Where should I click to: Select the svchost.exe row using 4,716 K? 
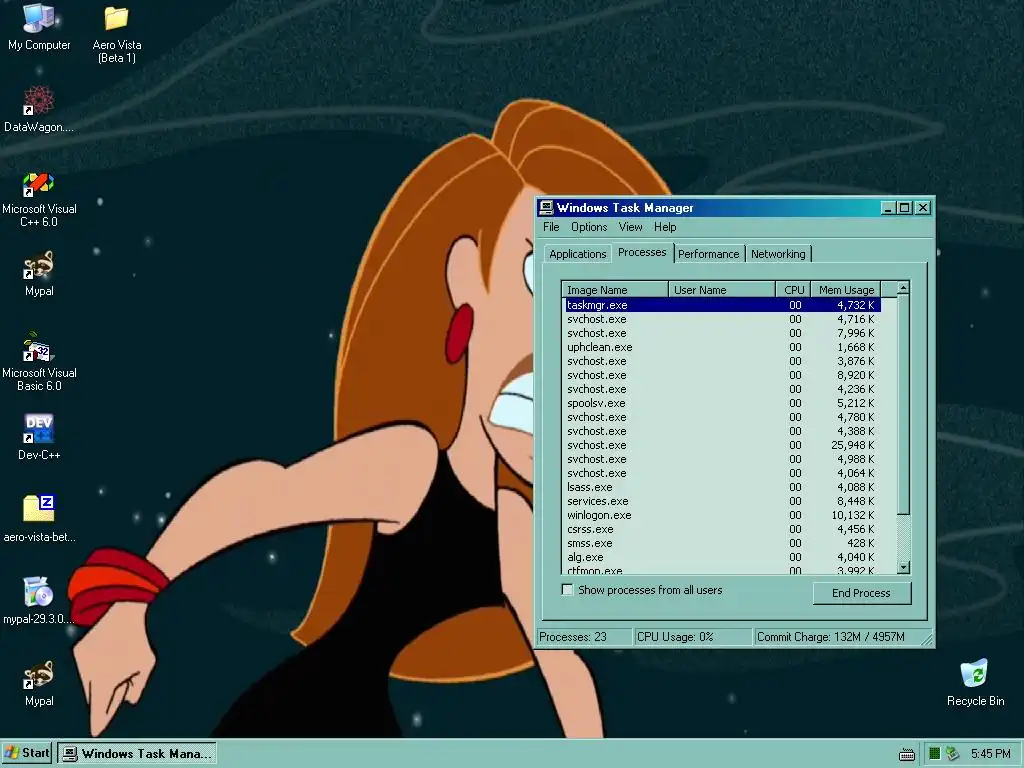[722, 319]
